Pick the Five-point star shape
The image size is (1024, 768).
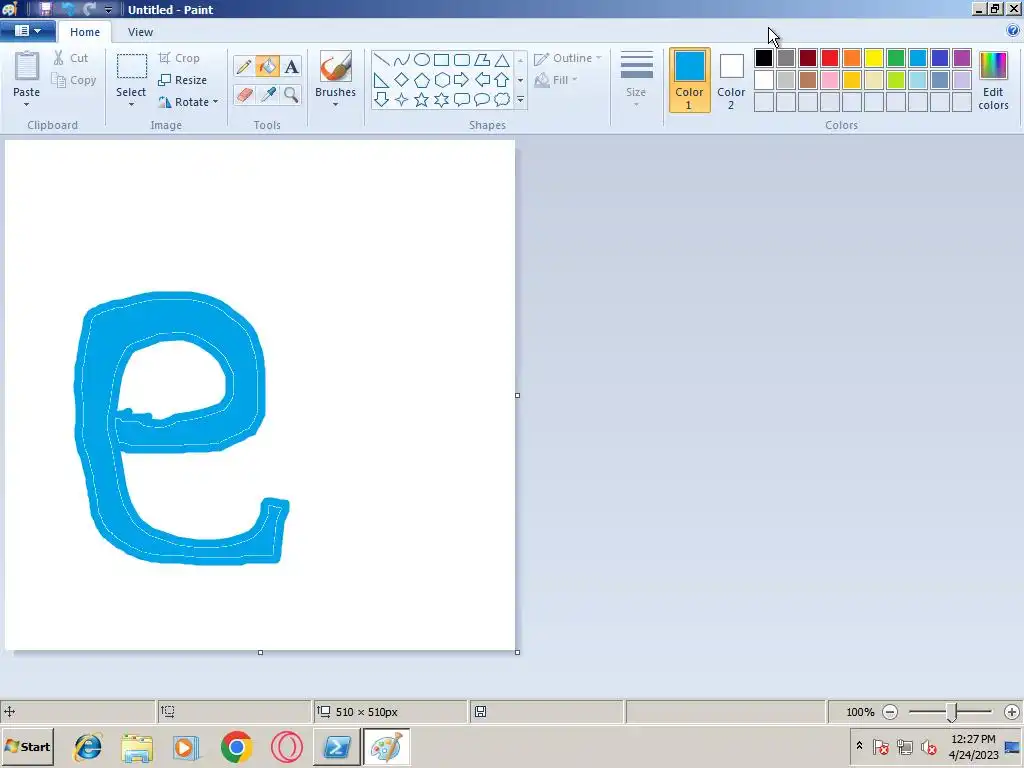point(422,100)
